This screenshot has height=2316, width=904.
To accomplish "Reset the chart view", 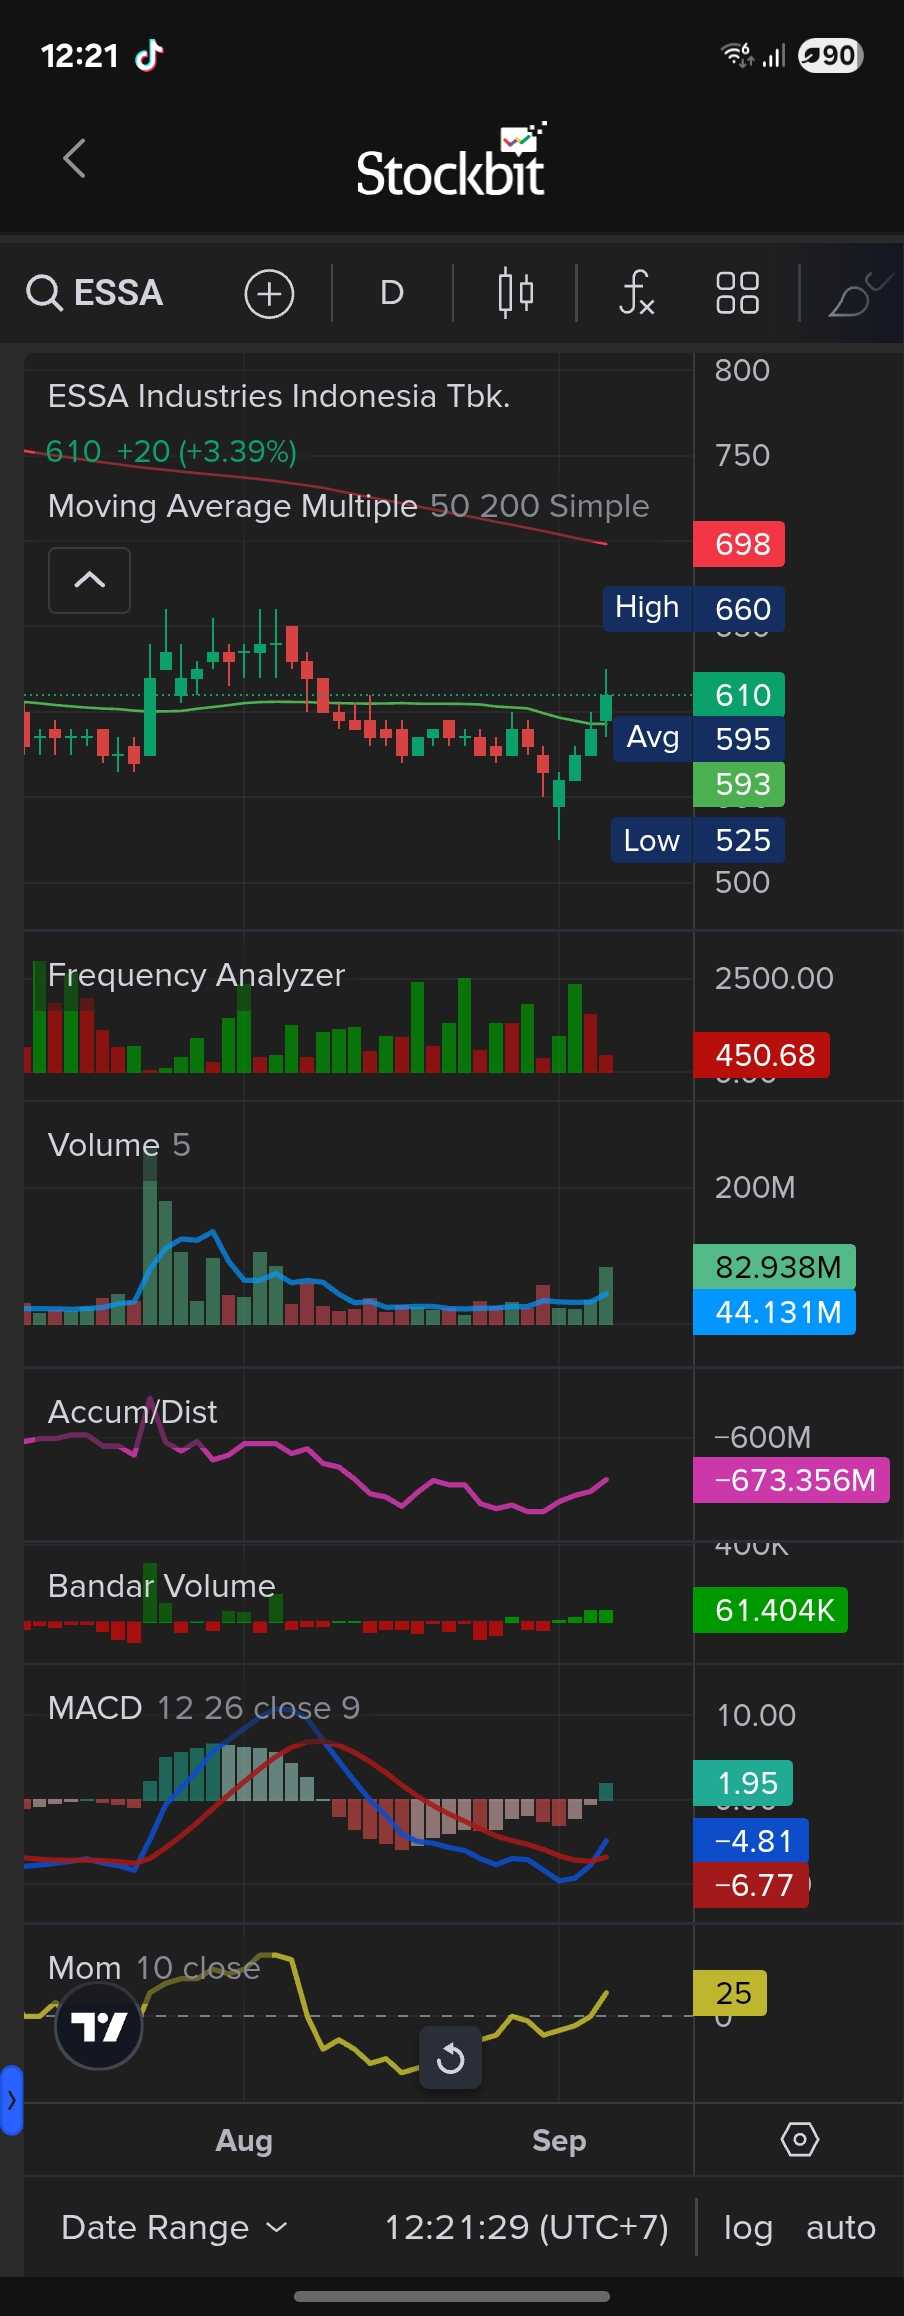I will [x=450, y=2058].
